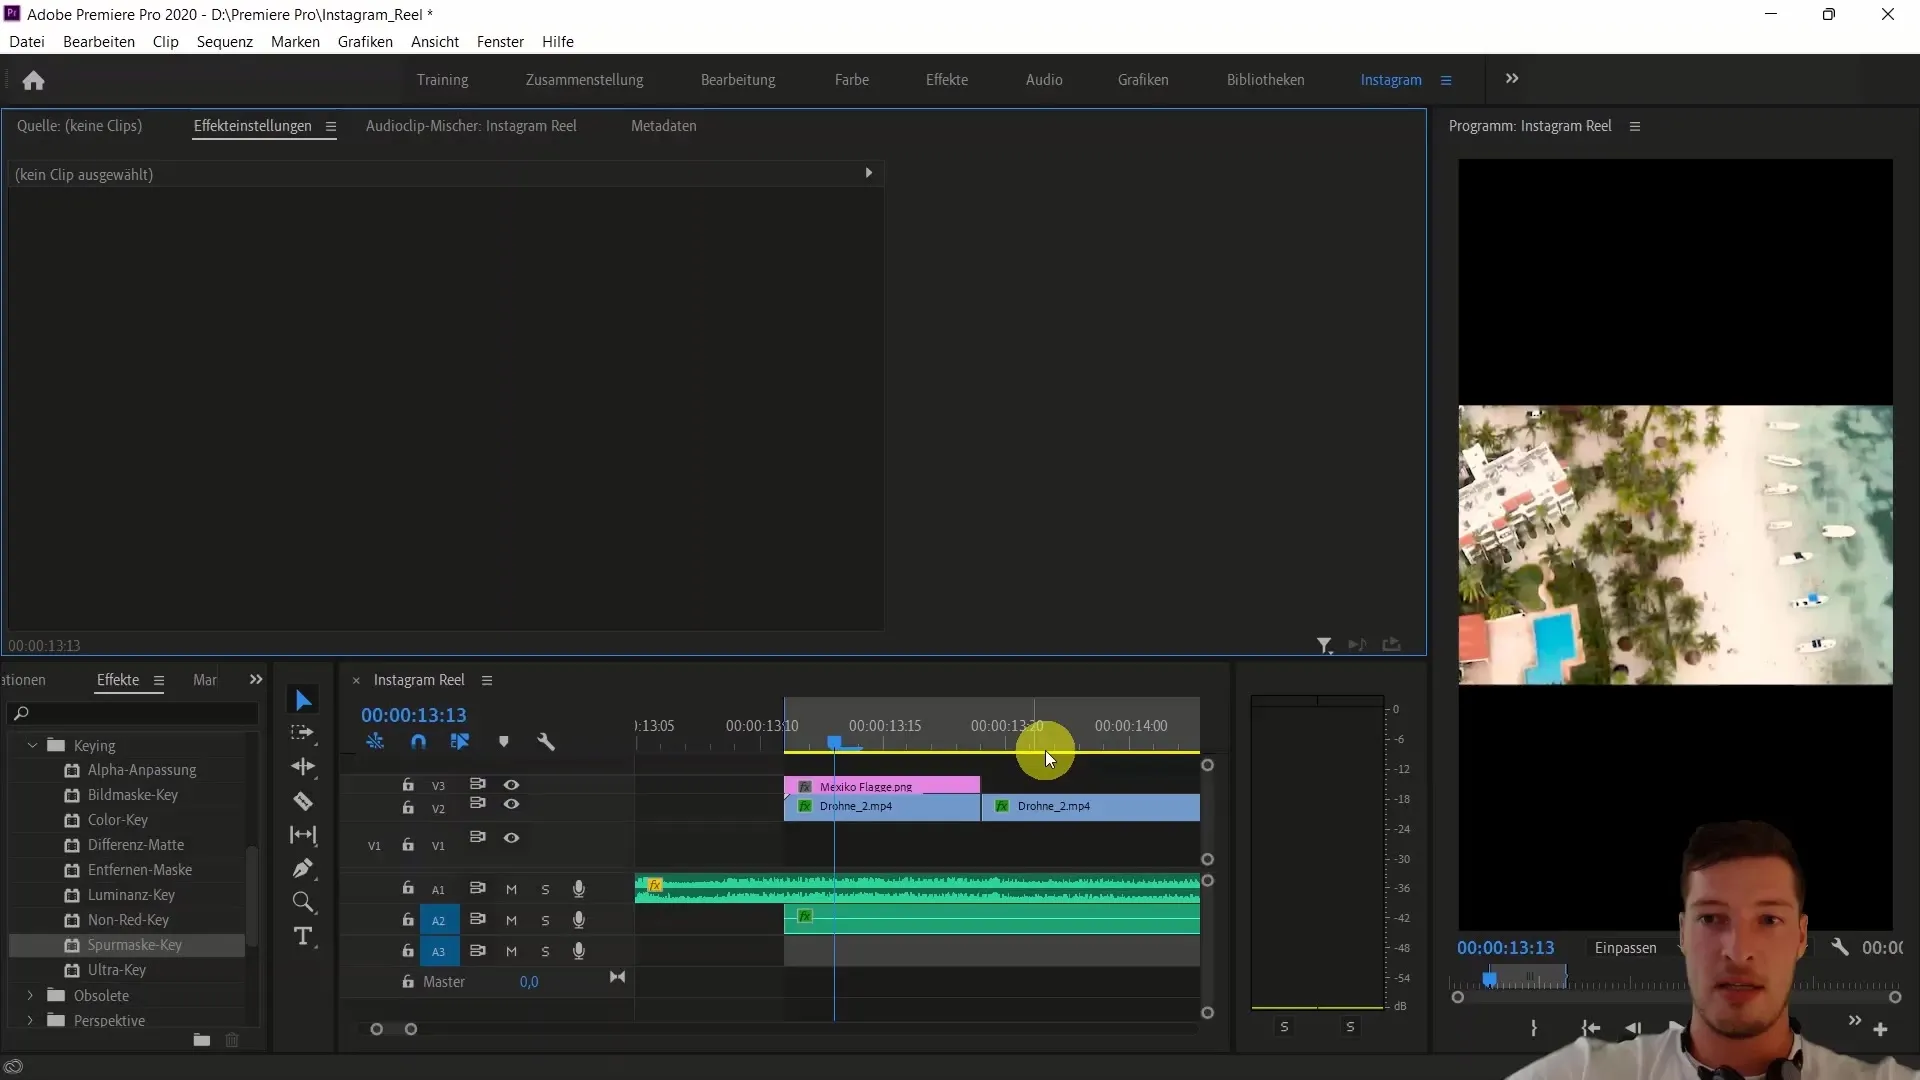Select Spurmaske-Key effect

tap(135, 945)
